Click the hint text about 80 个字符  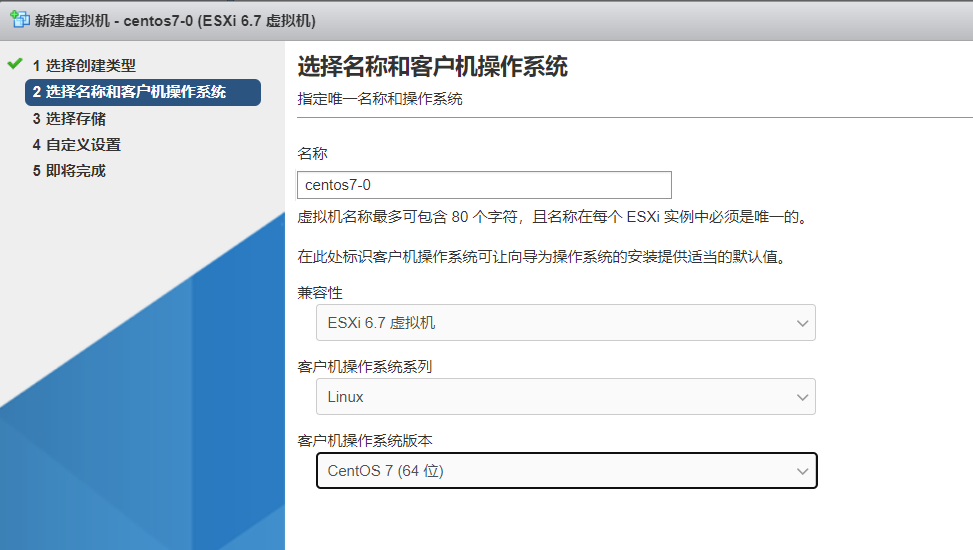(x=553, y=217)
